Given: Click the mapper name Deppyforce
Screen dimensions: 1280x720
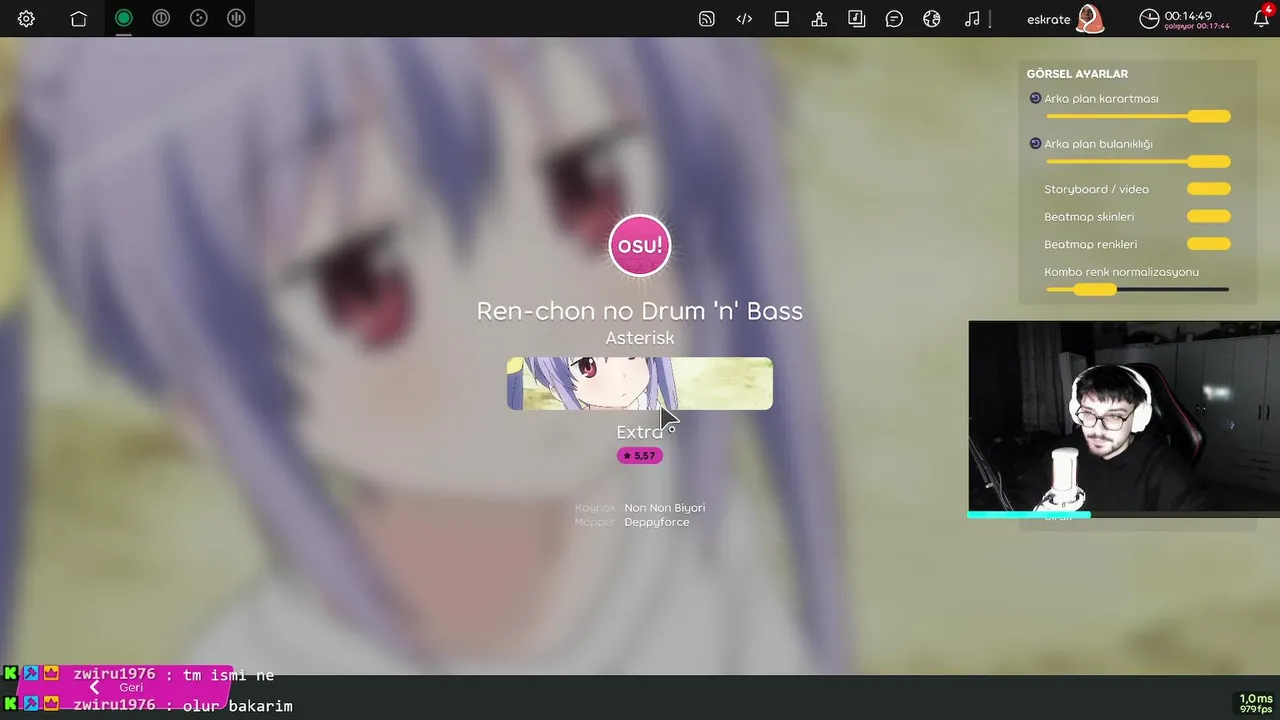Looking at the screenshot, I should pos(657,522).
